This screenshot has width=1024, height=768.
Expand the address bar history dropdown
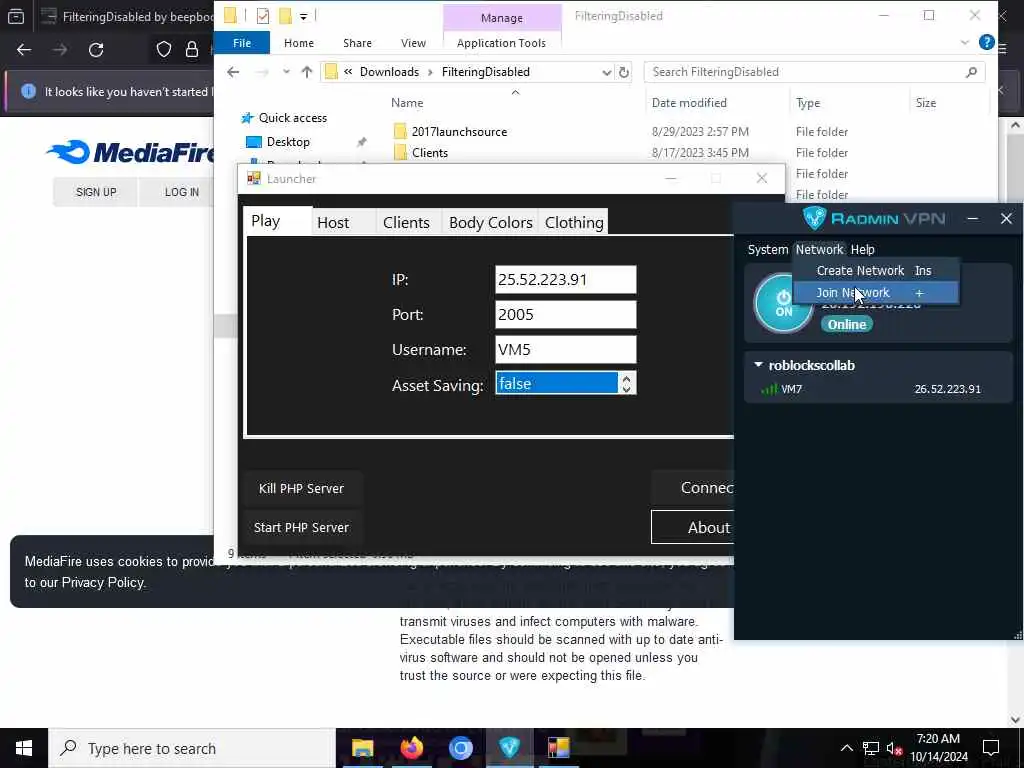606,72
